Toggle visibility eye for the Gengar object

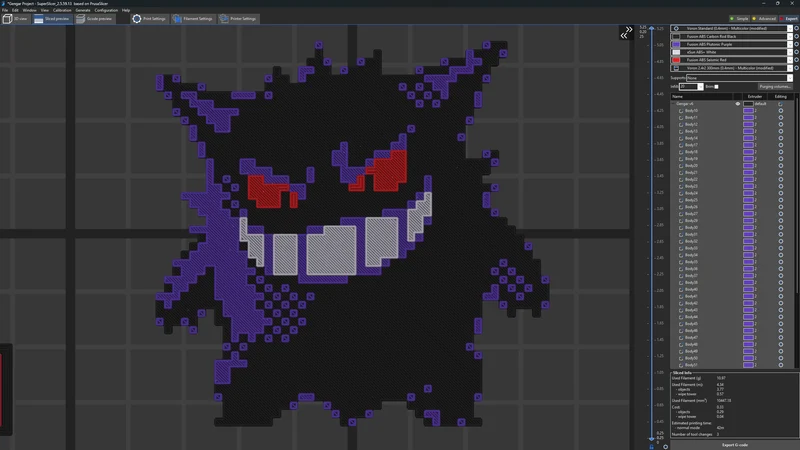(737, 104)
